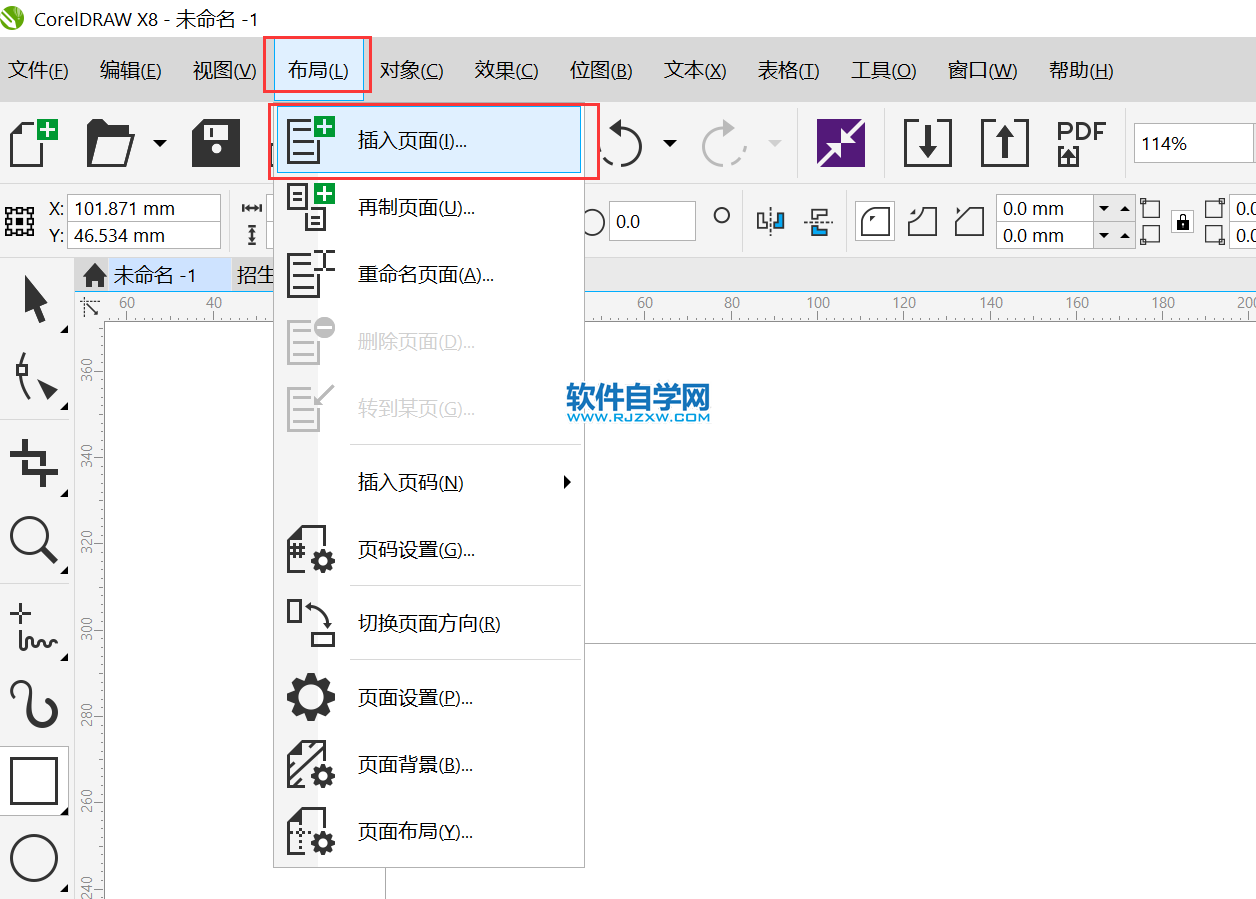
Task: Click the 布局(L) menu
Action: click(x=318, y=70)
